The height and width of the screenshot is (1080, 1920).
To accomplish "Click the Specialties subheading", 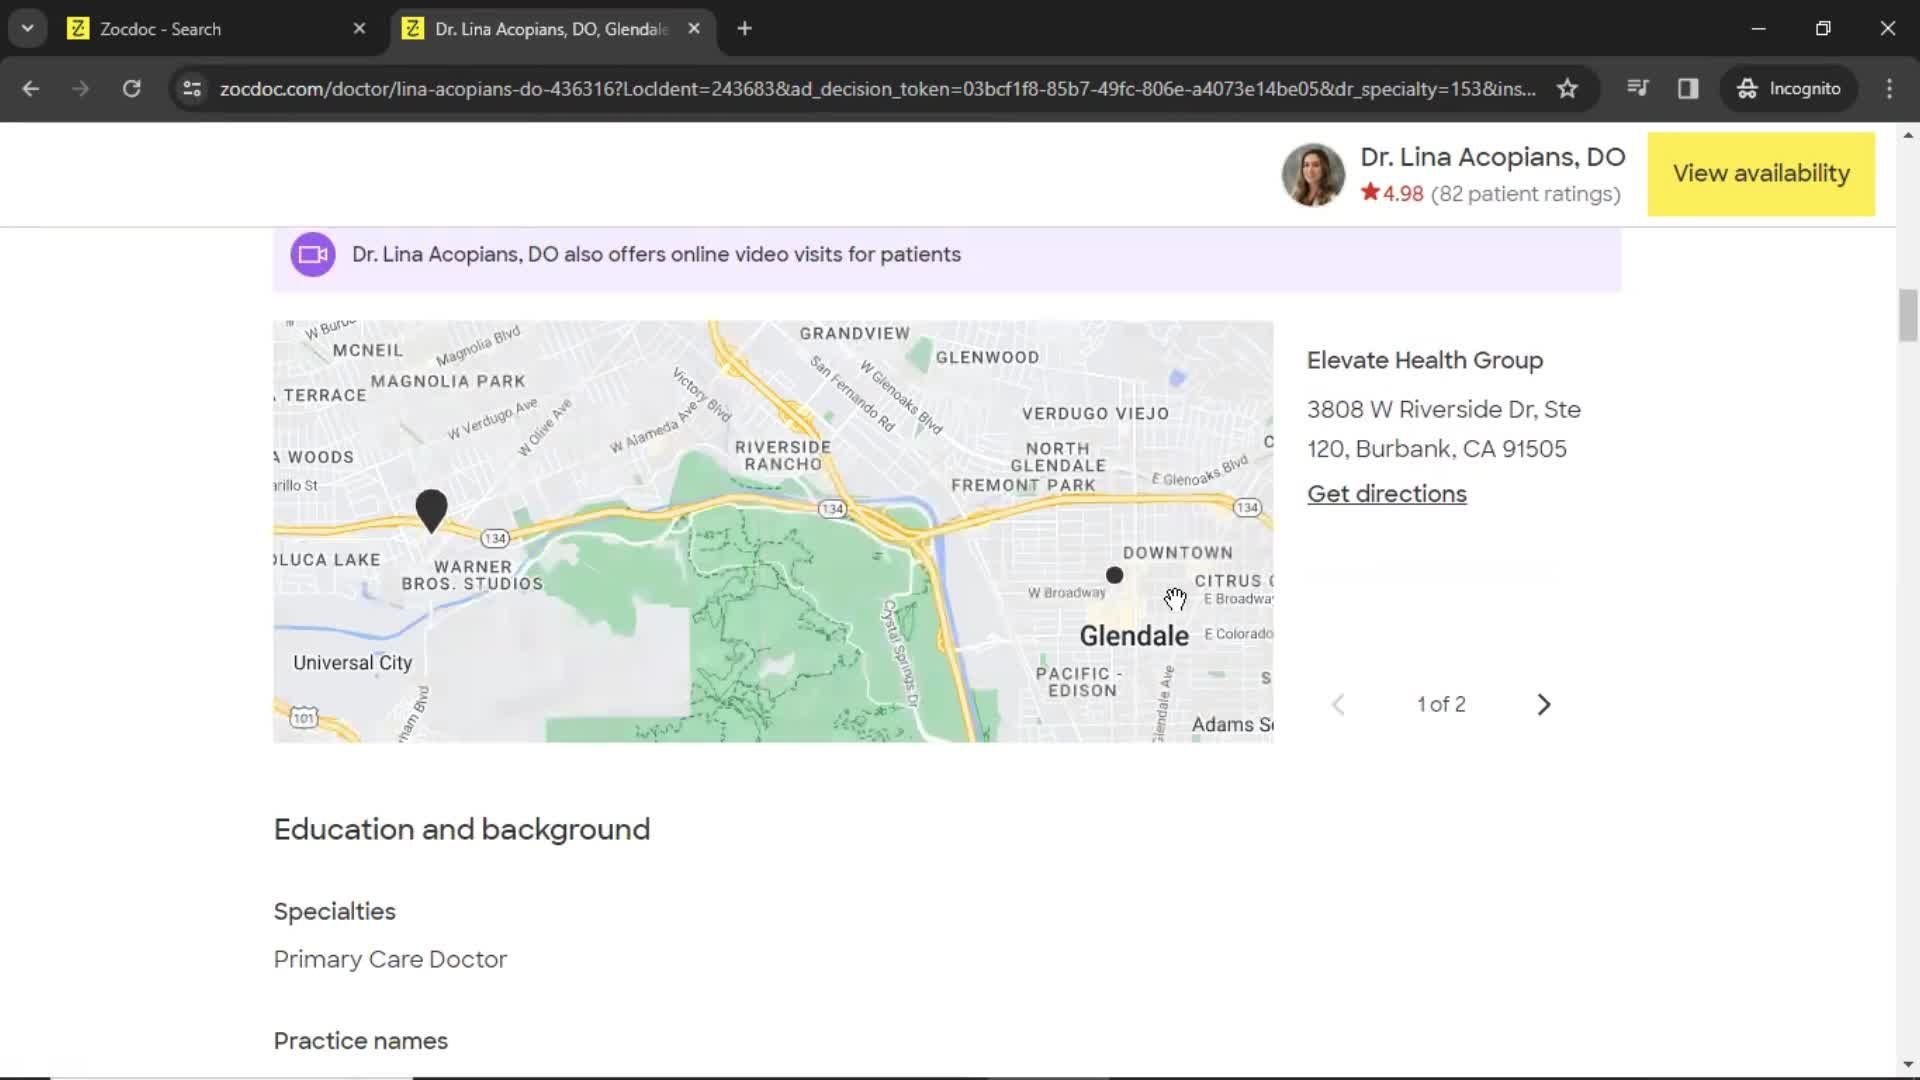I will point(334,911).
